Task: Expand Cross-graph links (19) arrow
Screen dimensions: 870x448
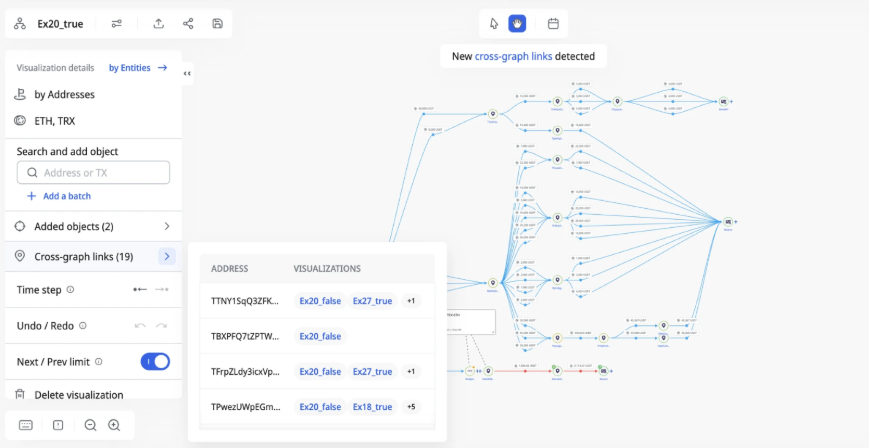Action: point(167,256)
